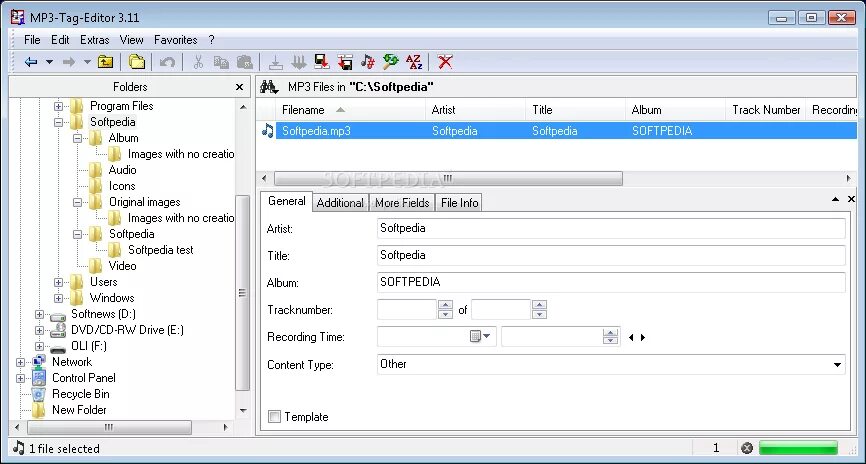Open the Content Type dropdown
The height and width of the screenshot is (464, 866).
pos(837,365)
